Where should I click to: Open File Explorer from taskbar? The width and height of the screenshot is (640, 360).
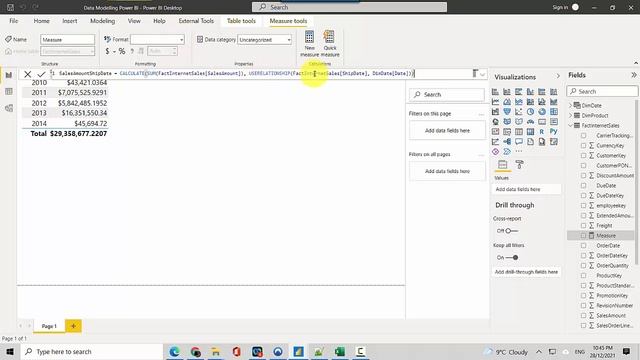216,351
